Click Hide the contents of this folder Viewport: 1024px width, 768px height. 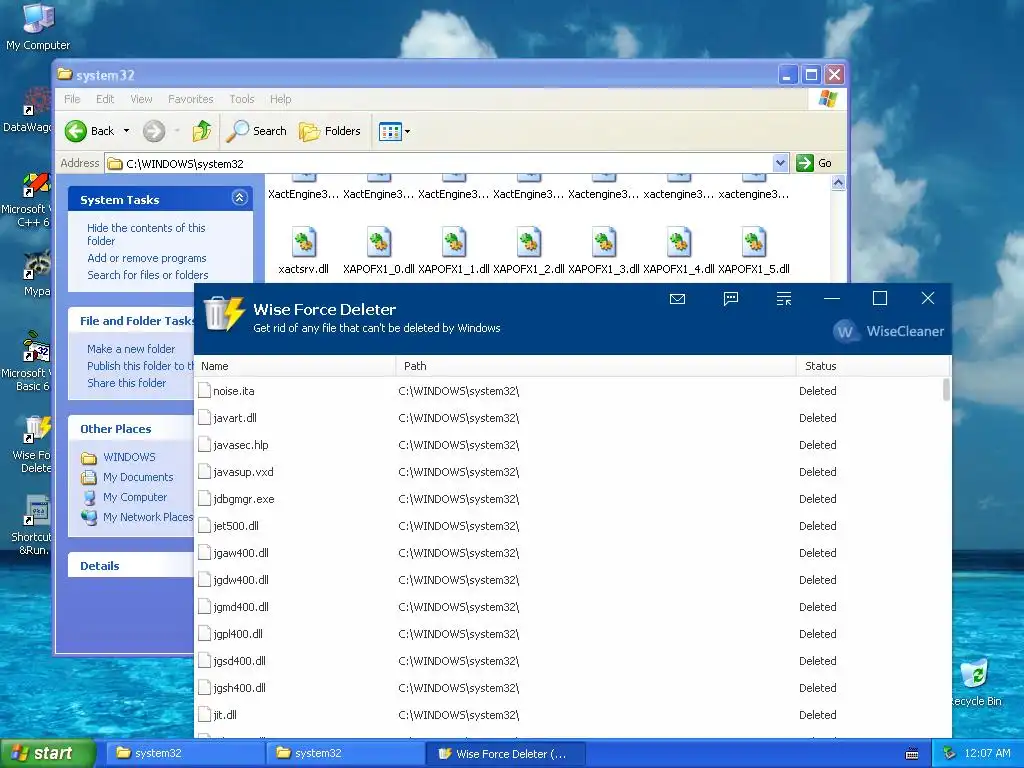[146, 234]
